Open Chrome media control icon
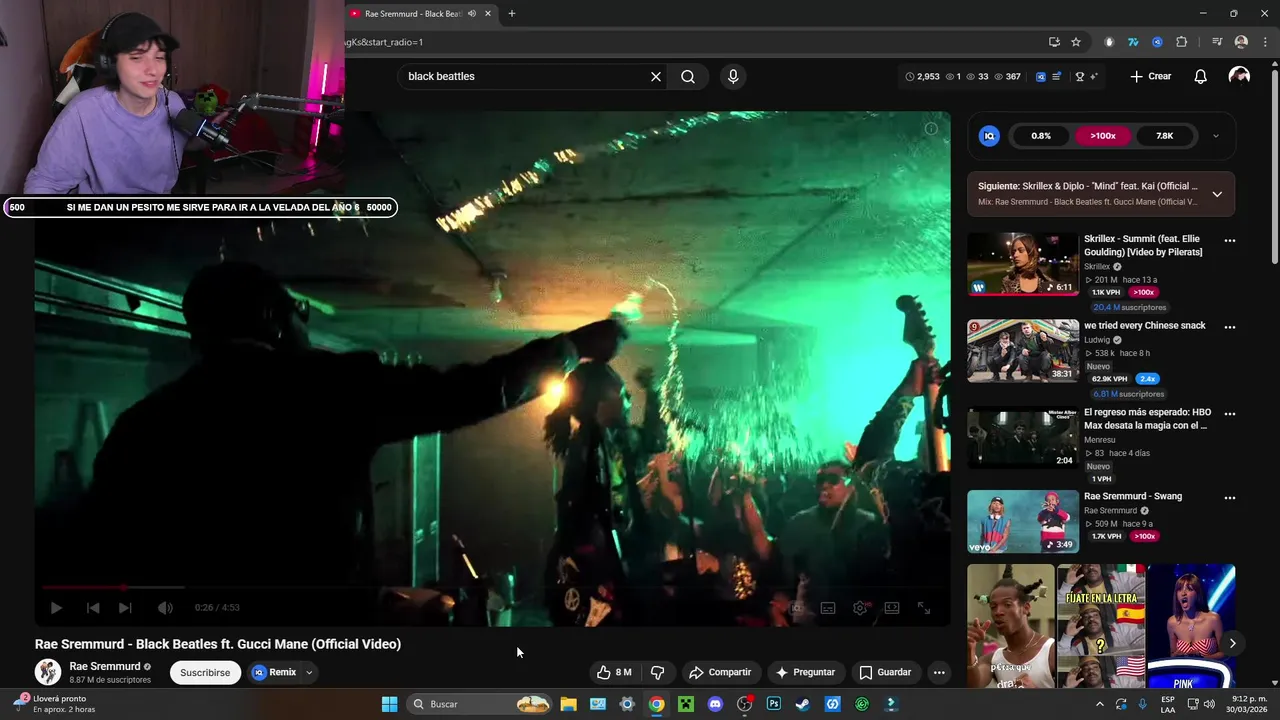Image resolution: width=1280 pixels, height=720 pixels. 1217,42
